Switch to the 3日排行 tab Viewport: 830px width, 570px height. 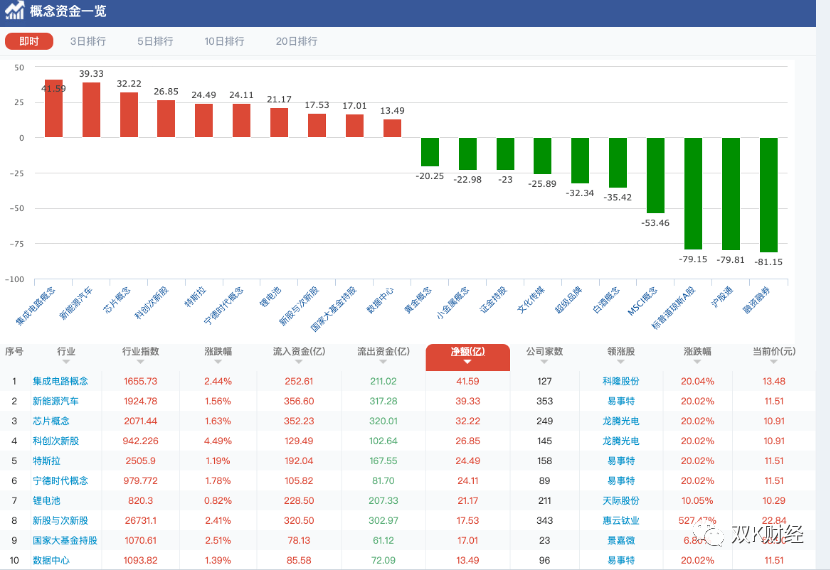tap(88, 42)
